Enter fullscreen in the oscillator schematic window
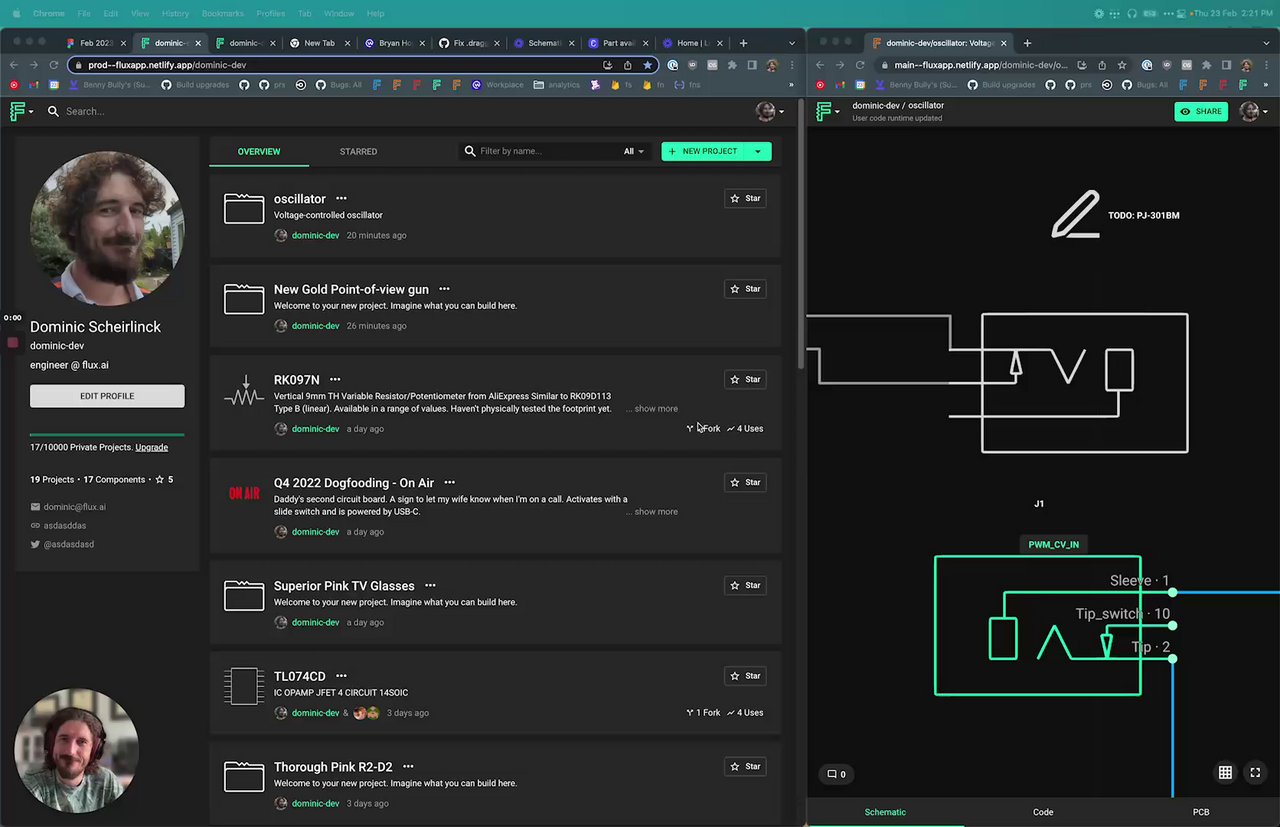The height and width of the screenshot is (827, 1280). (1255, 773)
